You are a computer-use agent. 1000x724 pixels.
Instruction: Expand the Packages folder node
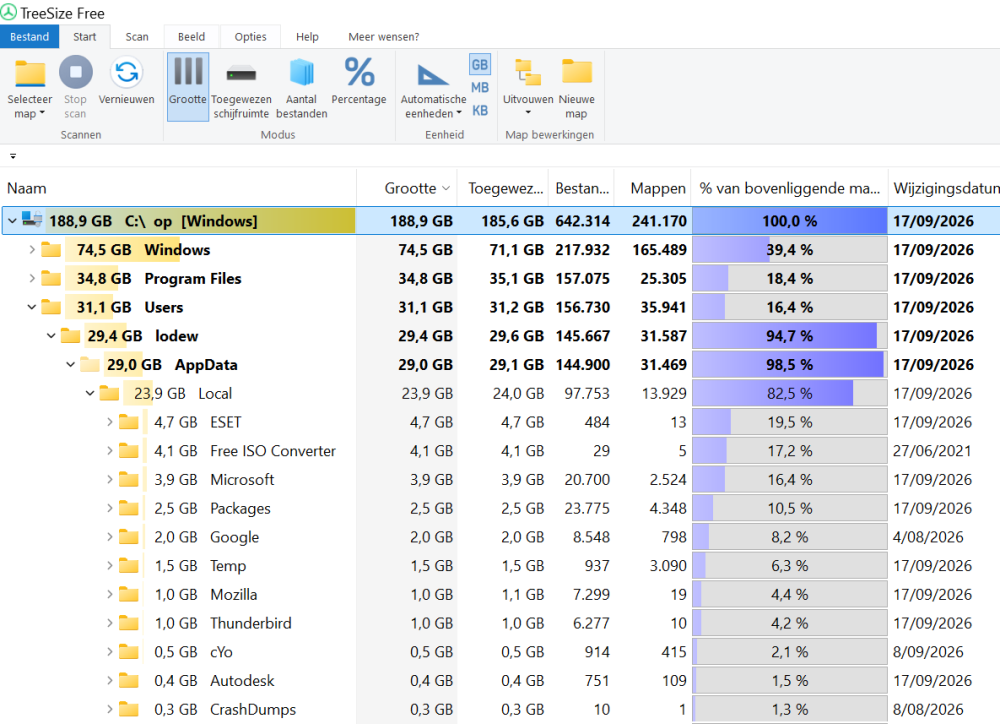click(x=109, y=508)
